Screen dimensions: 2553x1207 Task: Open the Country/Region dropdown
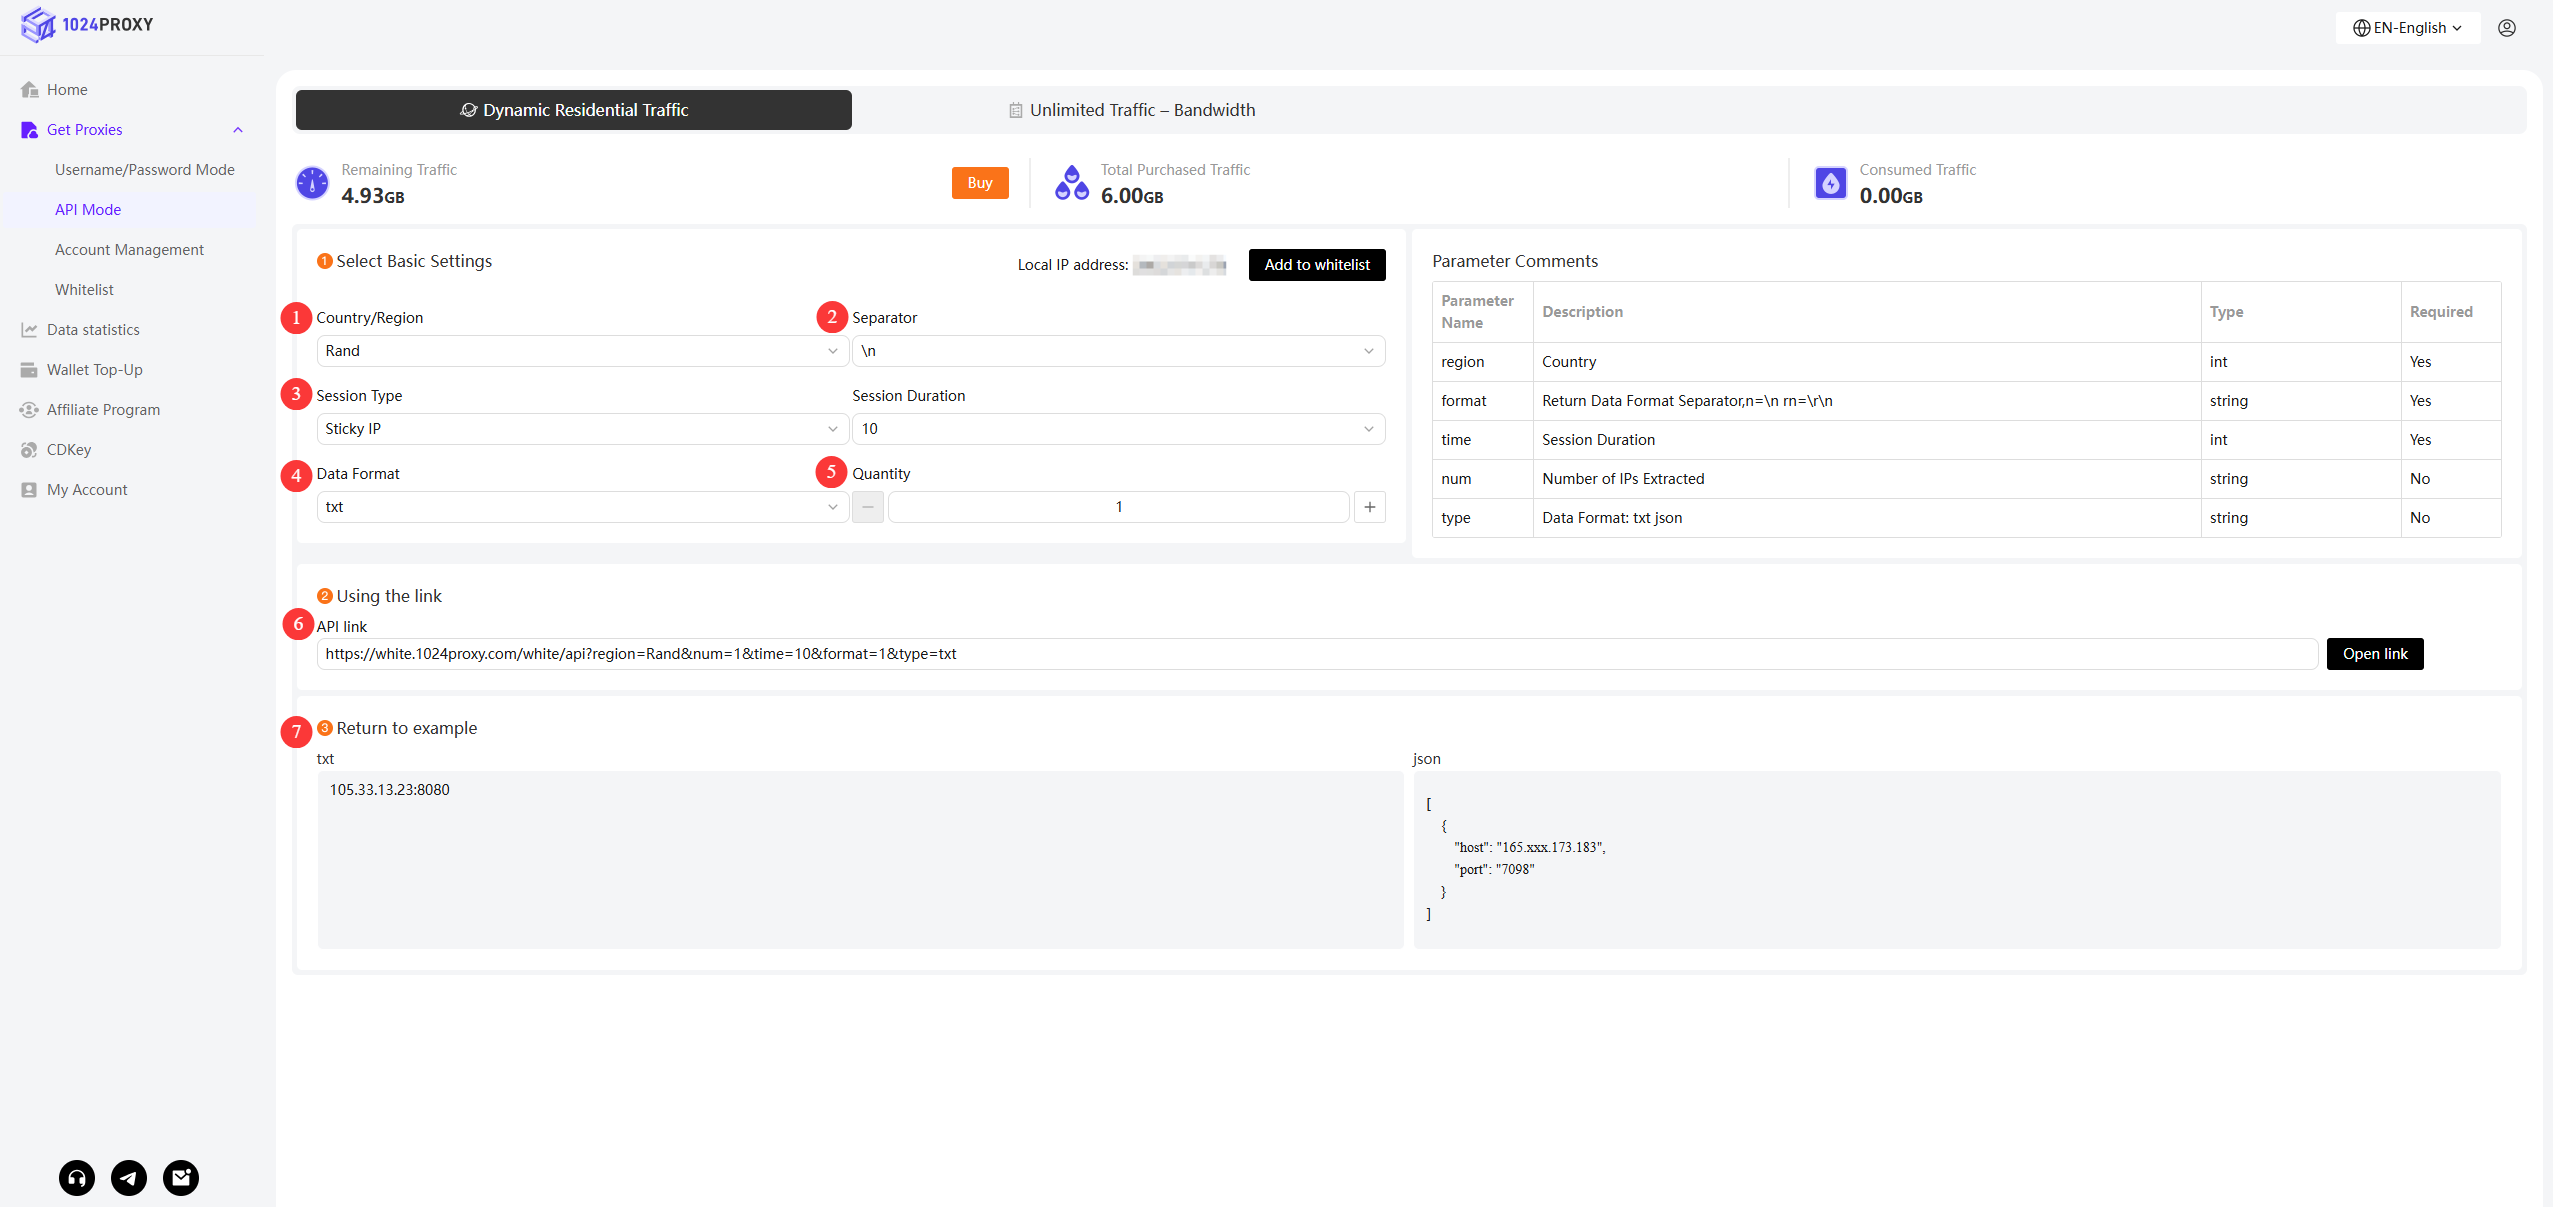(581, 351)
